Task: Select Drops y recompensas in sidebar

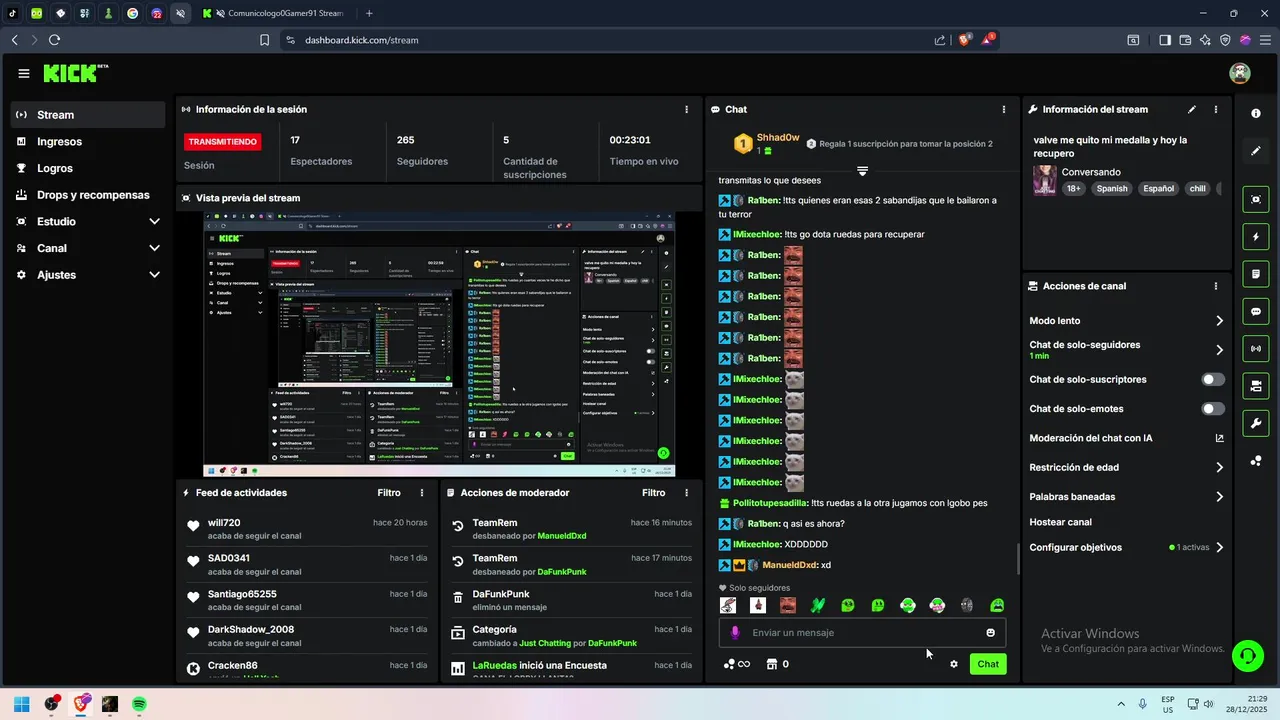Action: [x=88, y=195]
